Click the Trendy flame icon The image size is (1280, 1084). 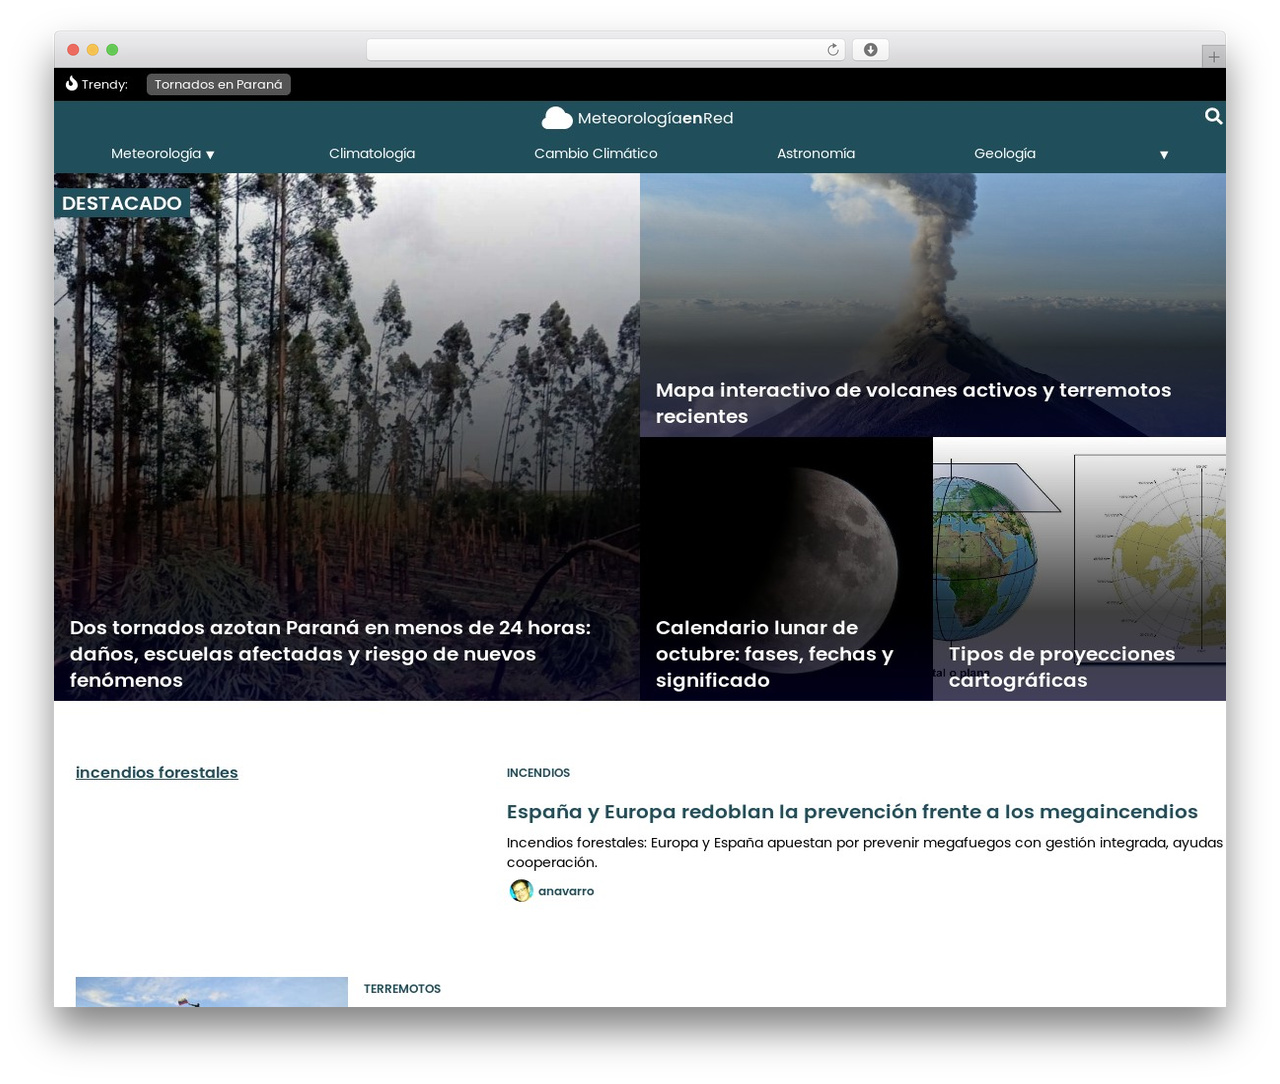[71, 84]
